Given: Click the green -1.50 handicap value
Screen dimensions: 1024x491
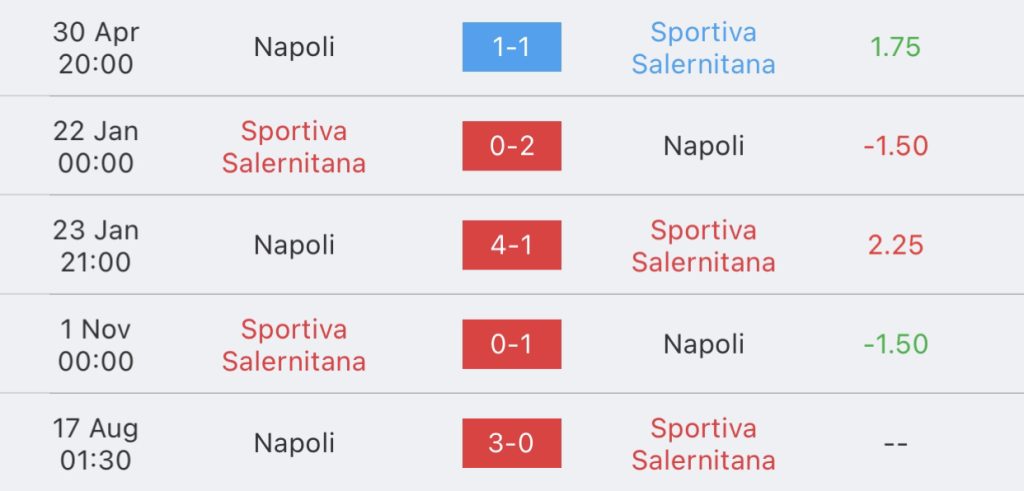Looking at the screenshot, I should pyautogui.click(x=895, y=344).
